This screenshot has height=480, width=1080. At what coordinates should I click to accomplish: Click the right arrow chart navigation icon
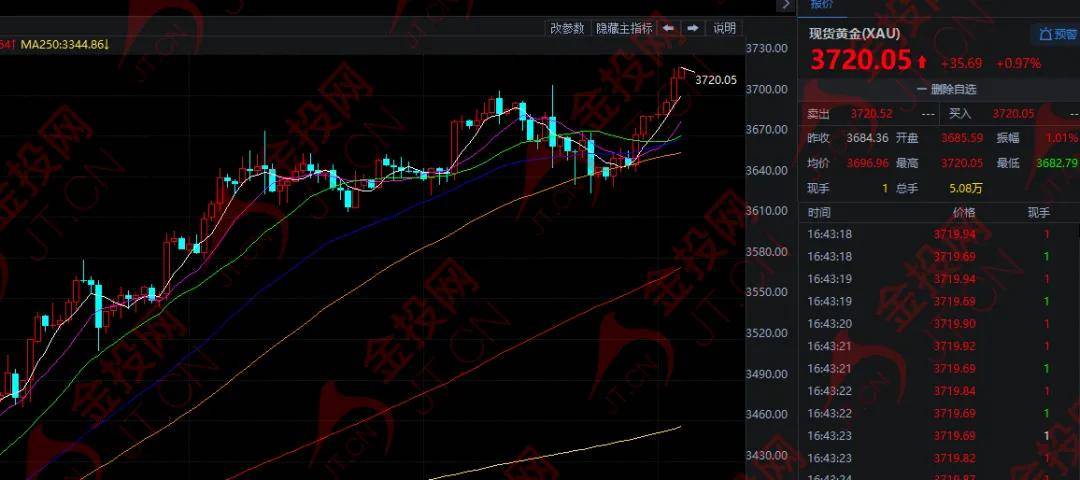pyautogui.click(x=693, y=28)
